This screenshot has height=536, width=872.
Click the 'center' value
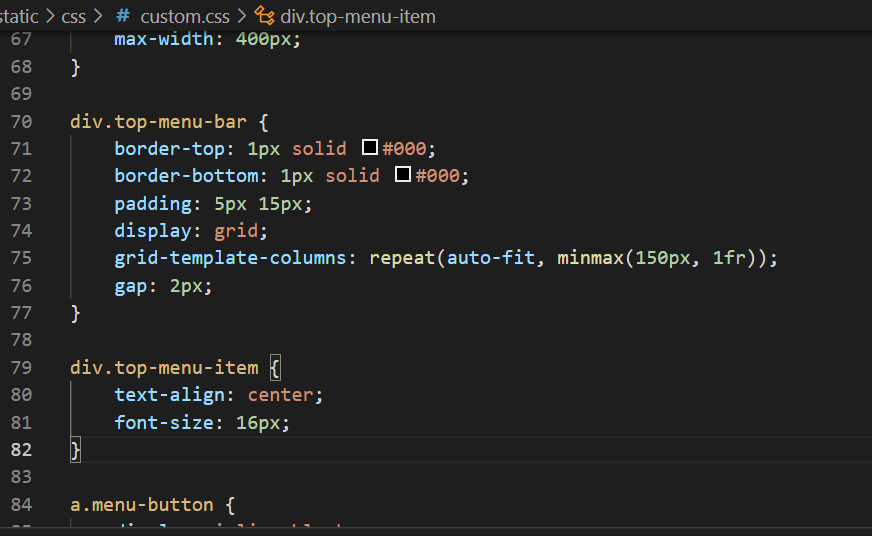coord(281,395)
